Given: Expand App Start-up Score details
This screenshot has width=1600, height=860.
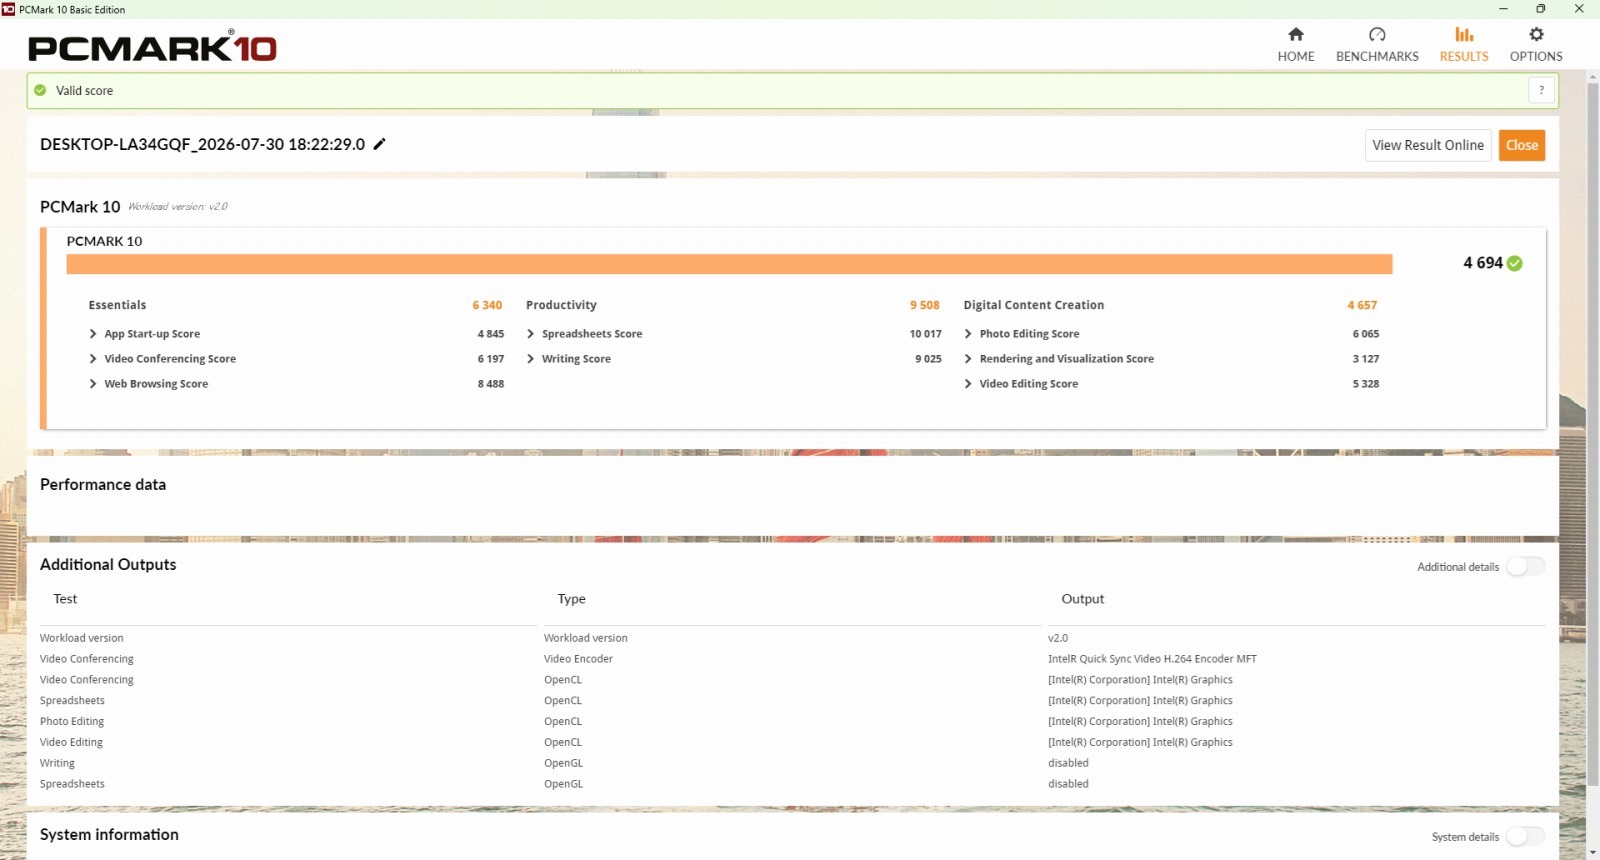Looking at the screenshot, I should pos(93,334).
